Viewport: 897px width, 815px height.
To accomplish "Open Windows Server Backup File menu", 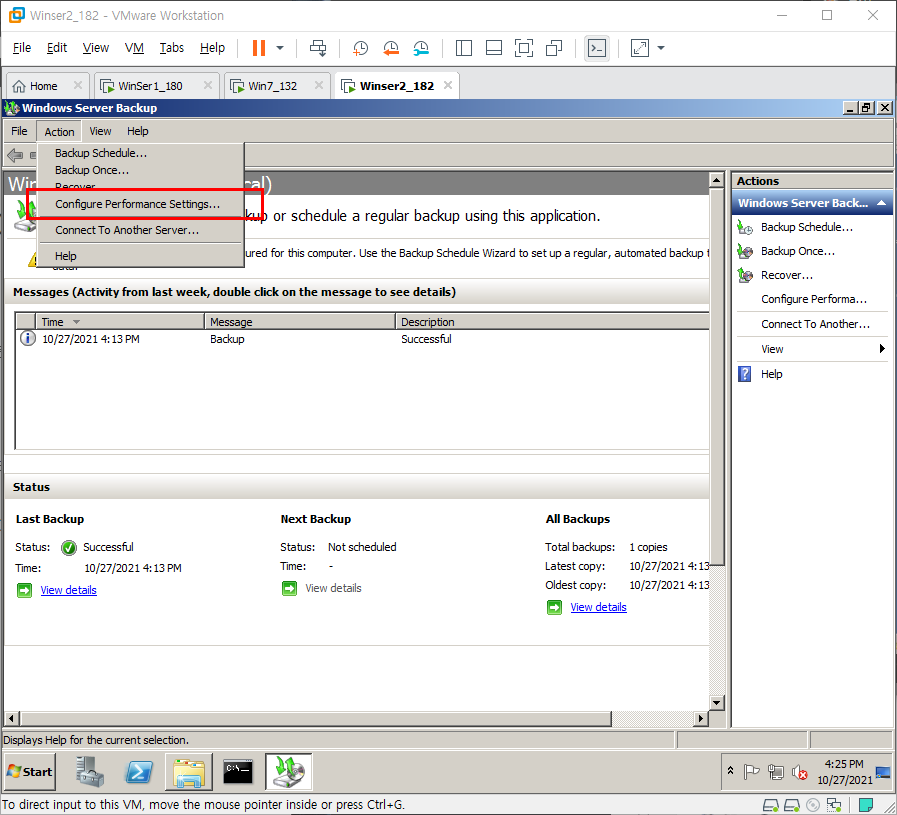I will [19, 131].
